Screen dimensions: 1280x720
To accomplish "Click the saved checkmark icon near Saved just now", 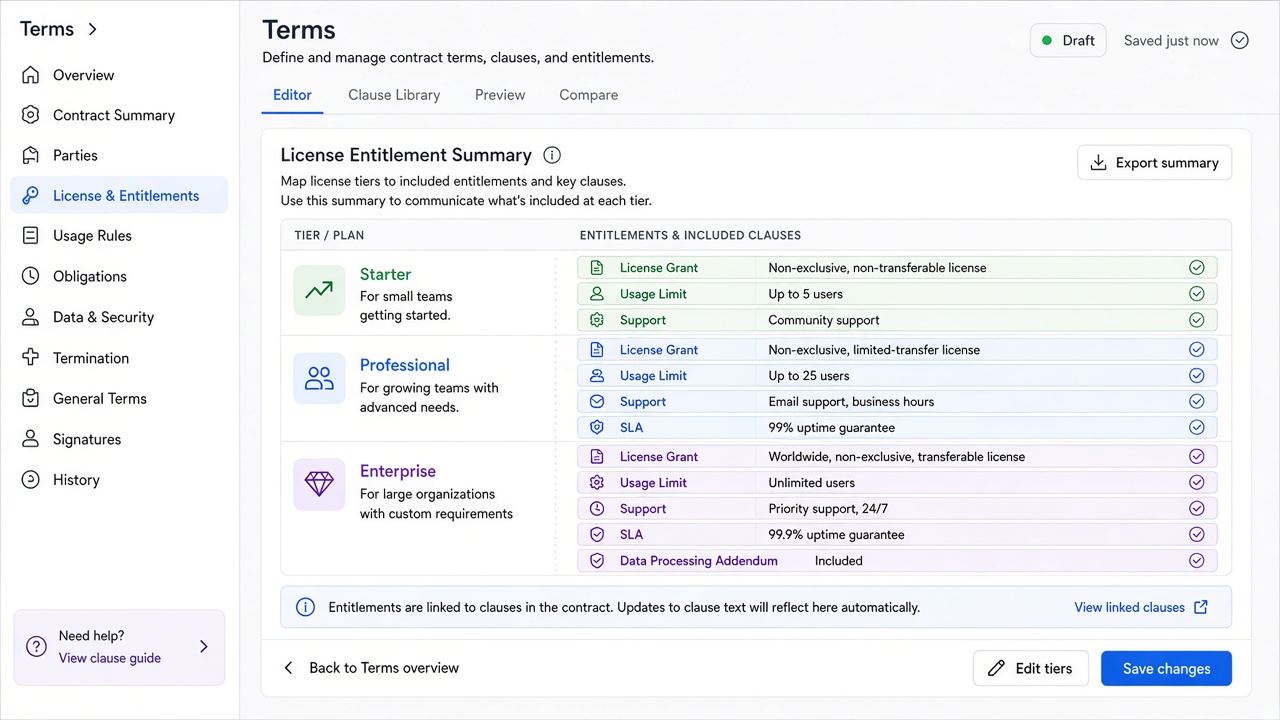I will [1240, 40].
